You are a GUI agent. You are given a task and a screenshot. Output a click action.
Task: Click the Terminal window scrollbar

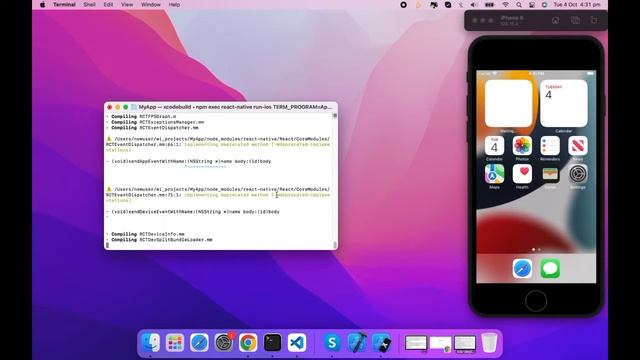point(335,180)
